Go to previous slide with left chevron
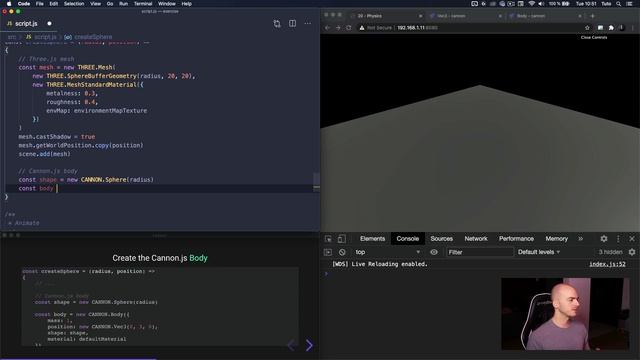 (x=292, y=345)
